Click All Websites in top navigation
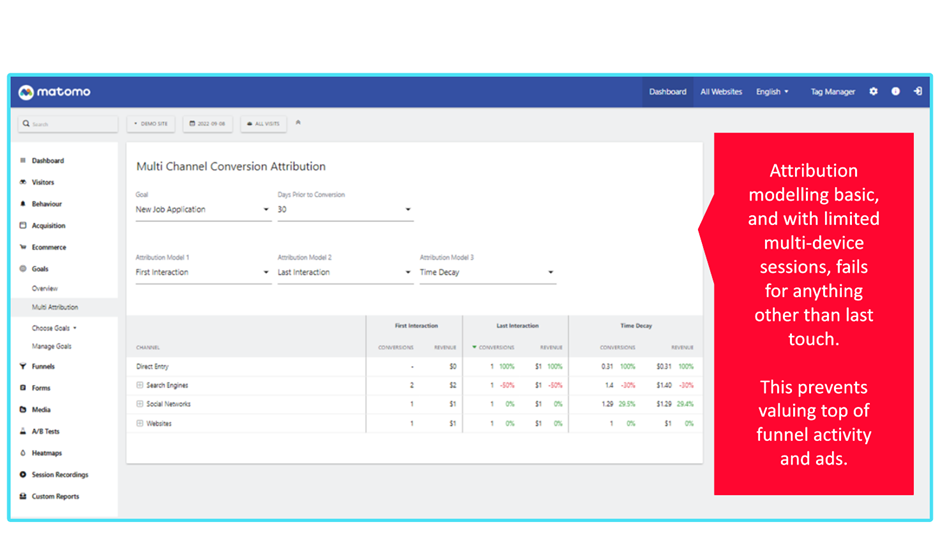940x546 pixels. 721,92
